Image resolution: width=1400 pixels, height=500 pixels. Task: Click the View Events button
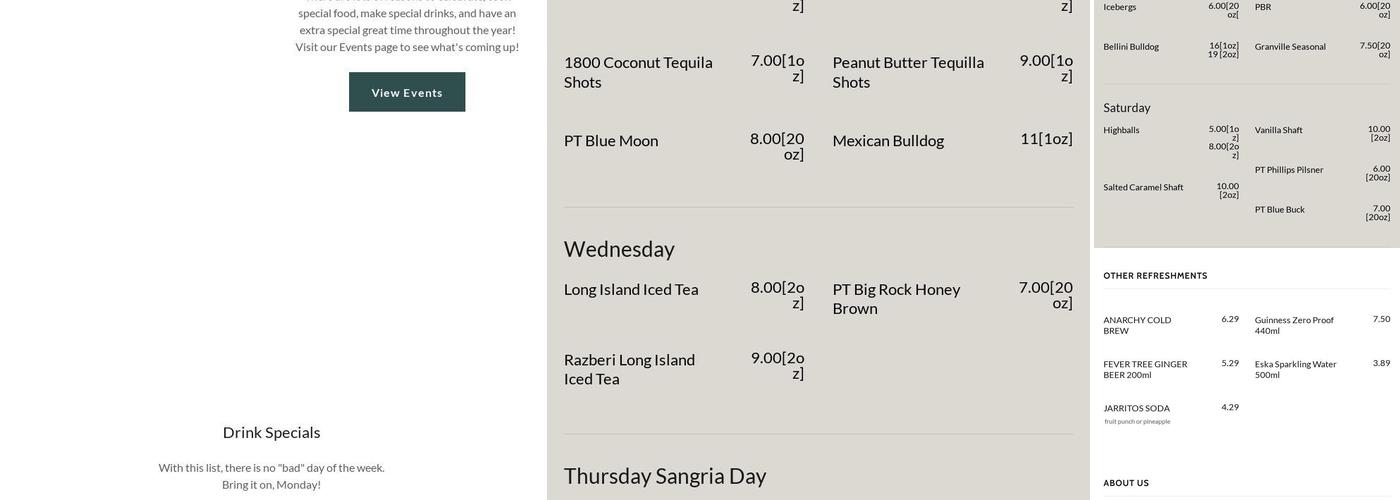pos(407,92)
